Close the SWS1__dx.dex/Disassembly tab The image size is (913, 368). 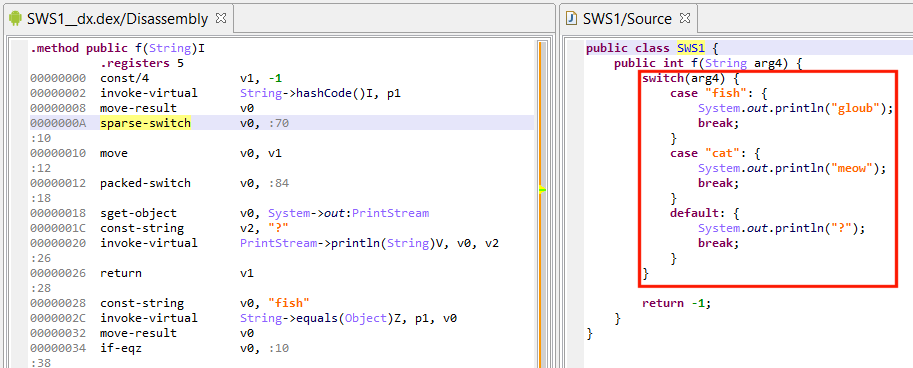point(221,18)
